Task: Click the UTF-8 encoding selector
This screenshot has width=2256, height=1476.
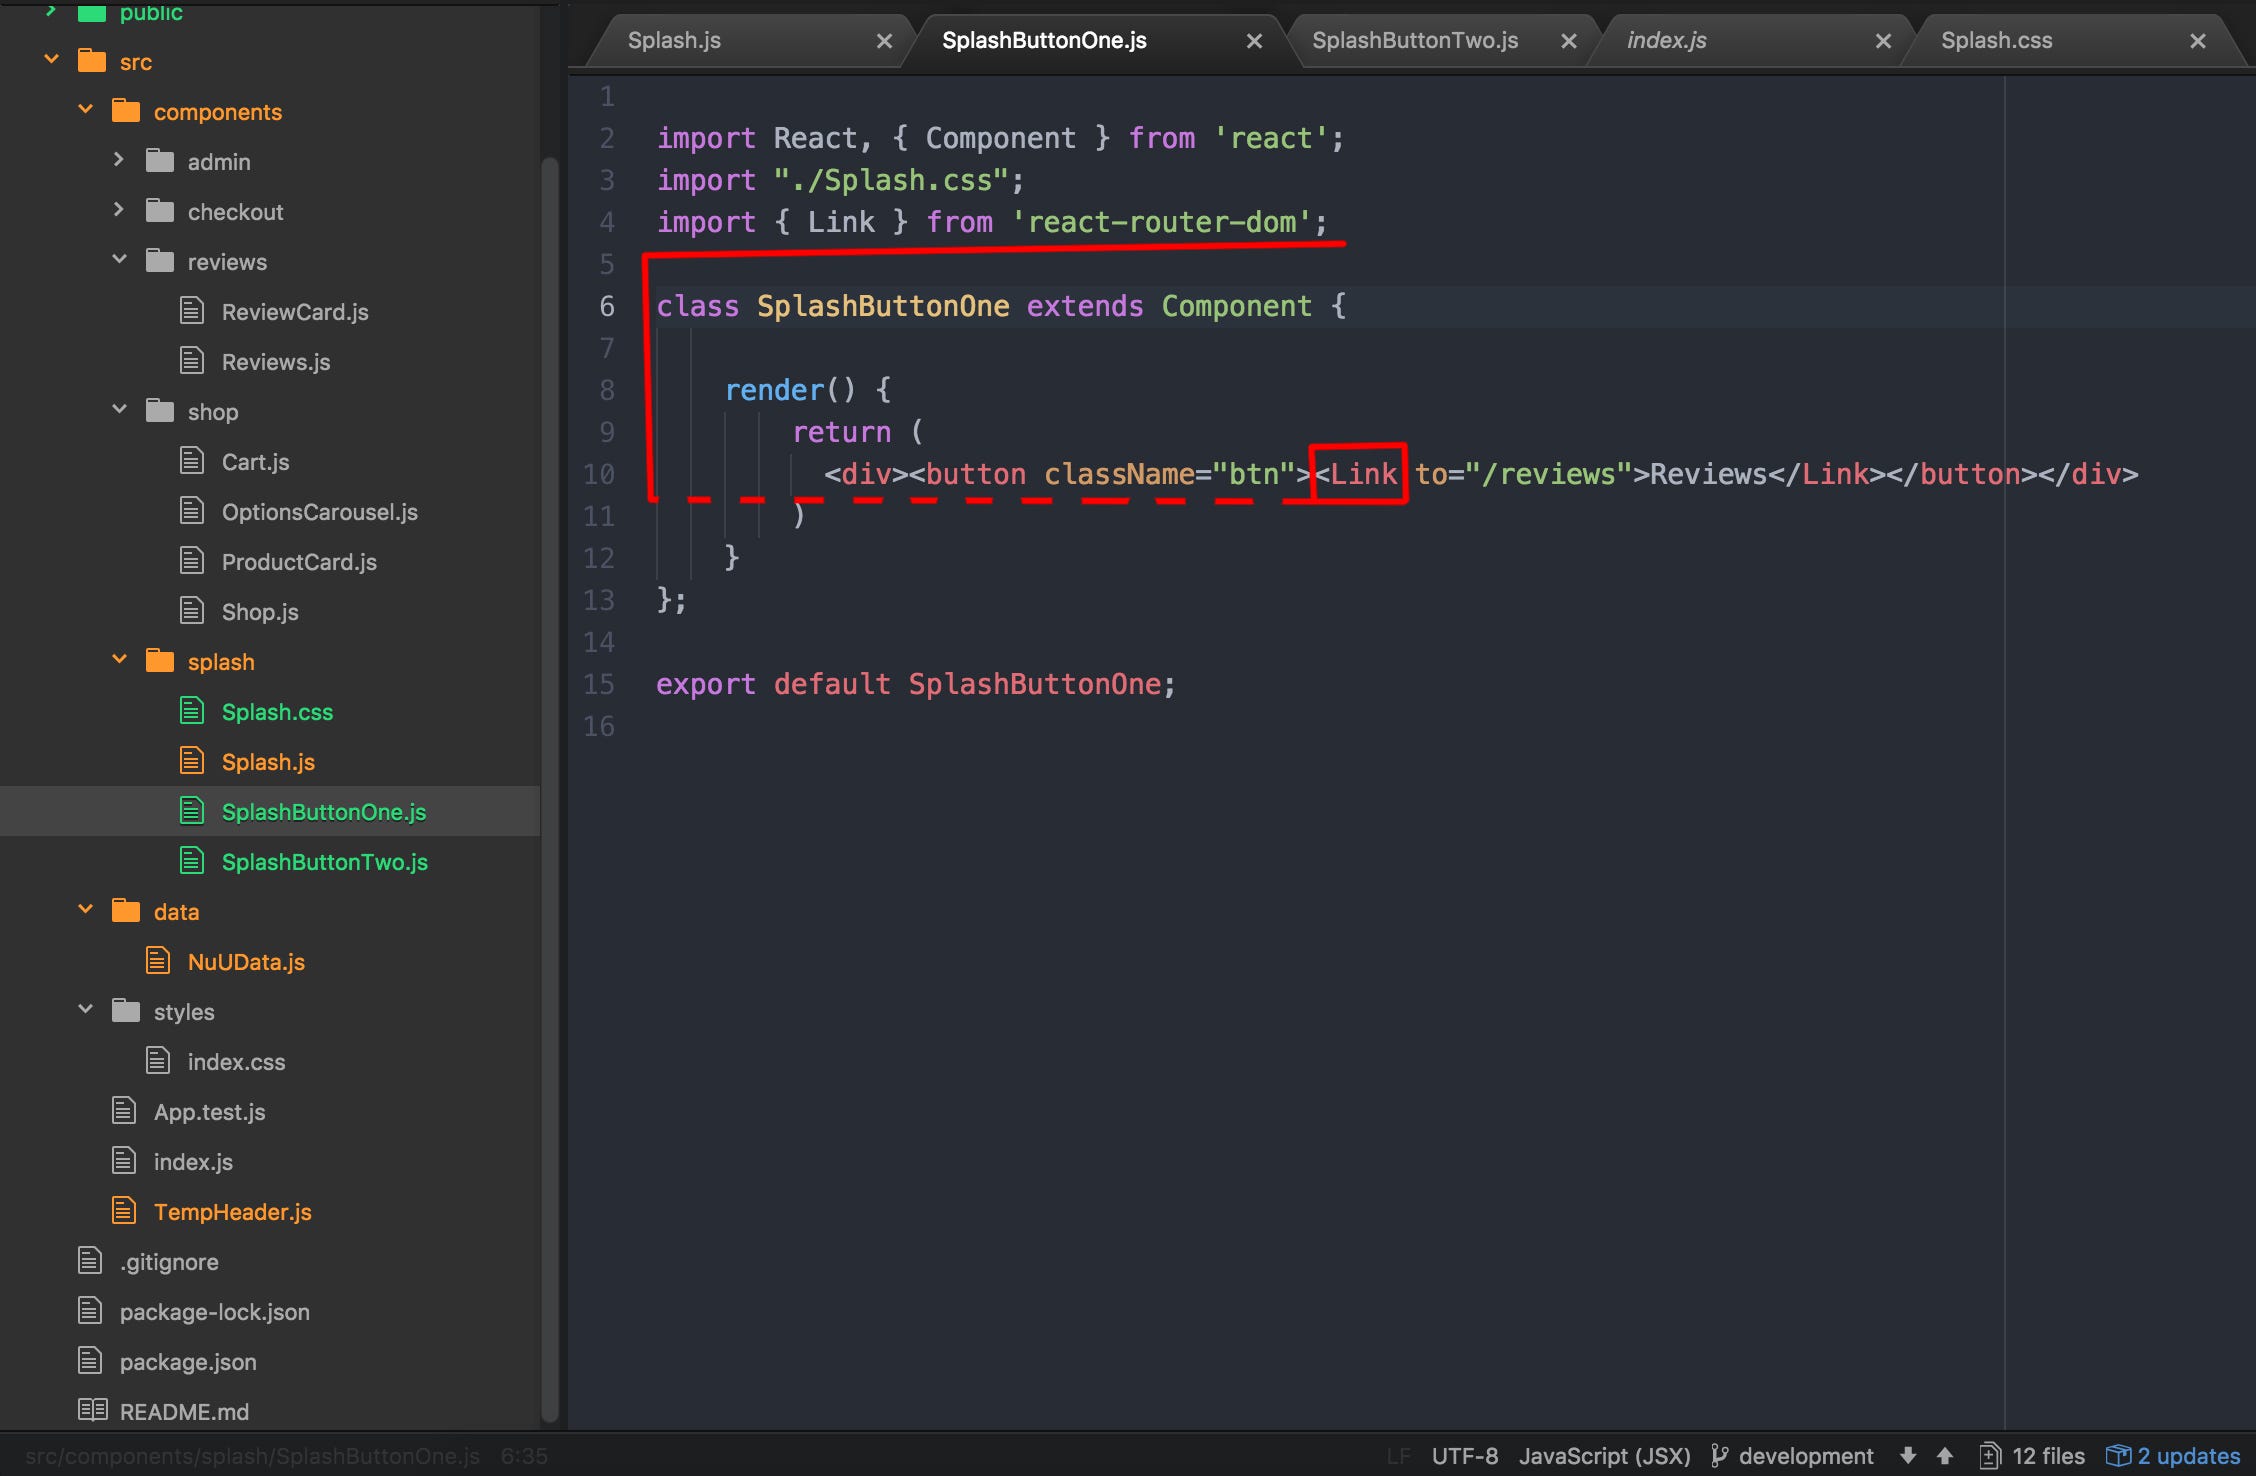Action: coord(1464,1455)
